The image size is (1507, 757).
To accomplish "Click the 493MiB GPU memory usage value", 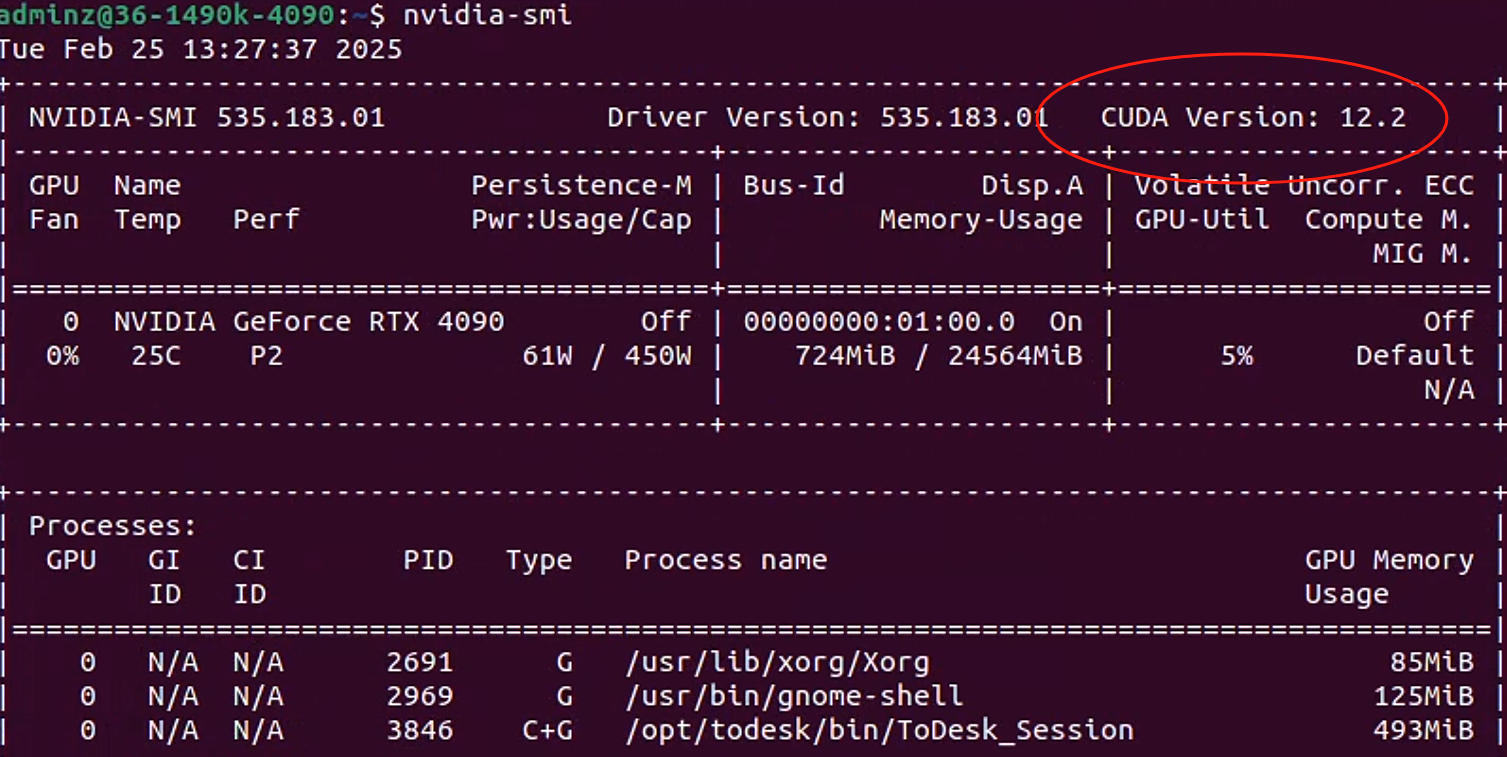I will coord(1422,730).
